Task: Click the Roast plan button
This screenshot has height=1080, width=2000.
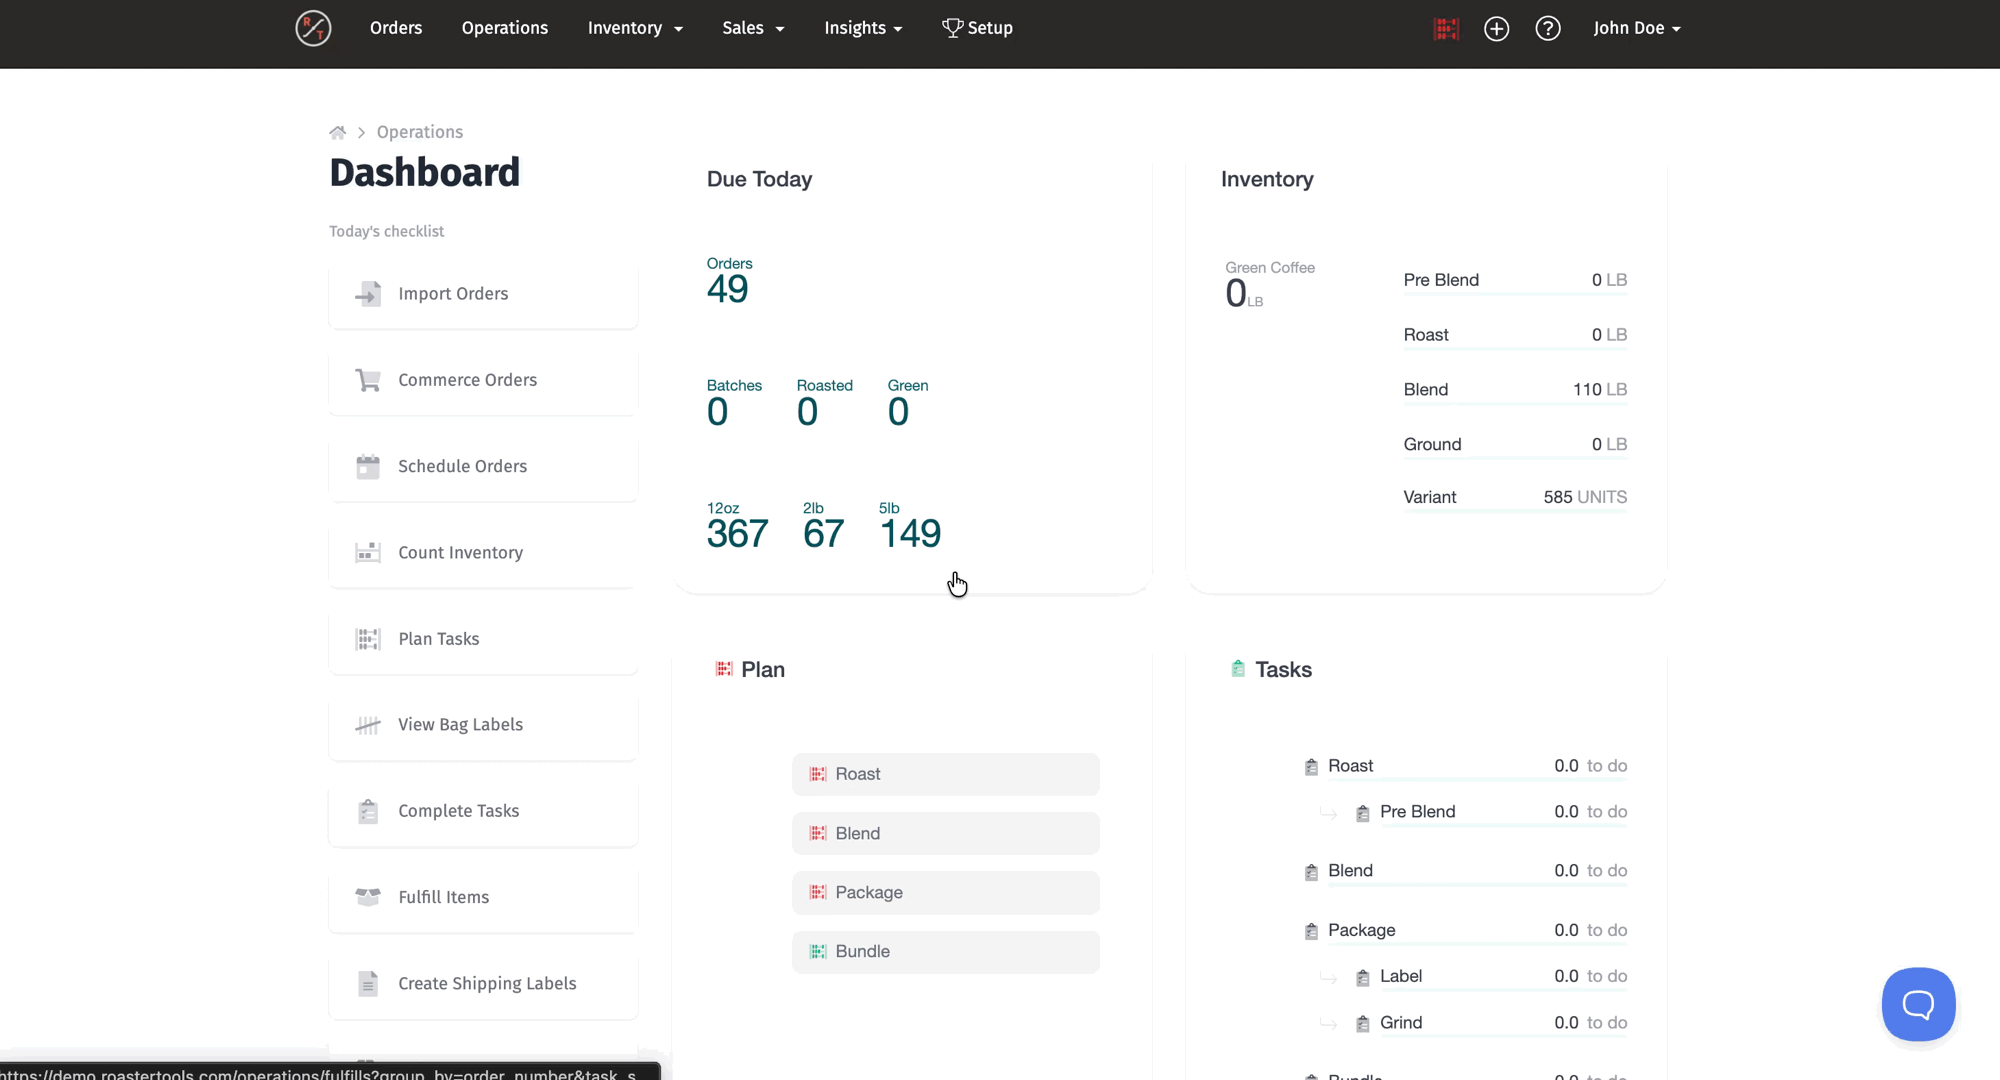Action: pos(945,774)
